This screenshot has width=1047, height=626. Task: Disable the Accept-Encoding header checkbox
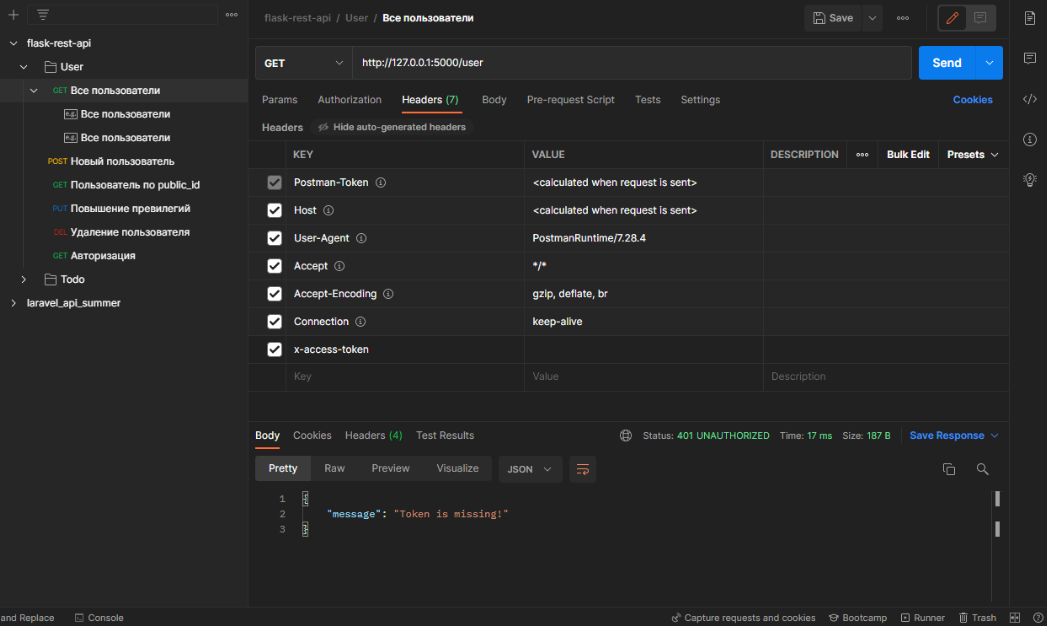[x=274, y=294]
